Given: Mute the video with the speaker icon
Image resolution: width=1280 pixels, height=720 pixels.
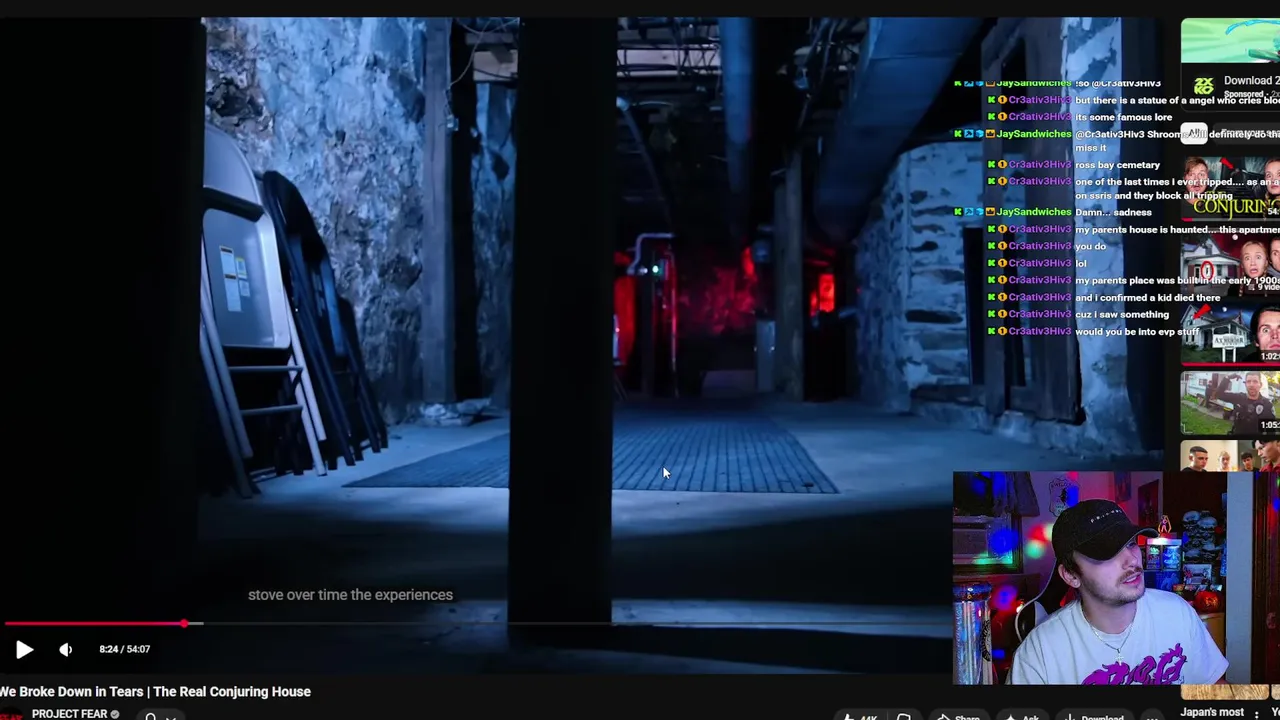Looking at the screenshot, I should [66, 650].
